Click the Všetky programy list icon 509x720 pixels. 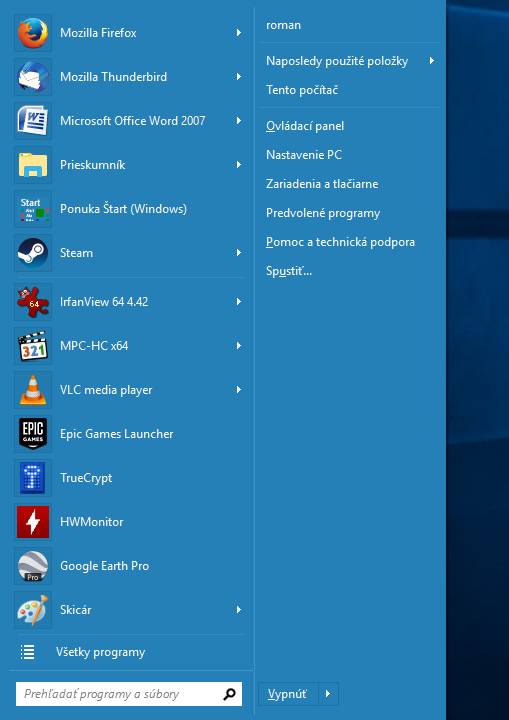[x=28, y=652]
